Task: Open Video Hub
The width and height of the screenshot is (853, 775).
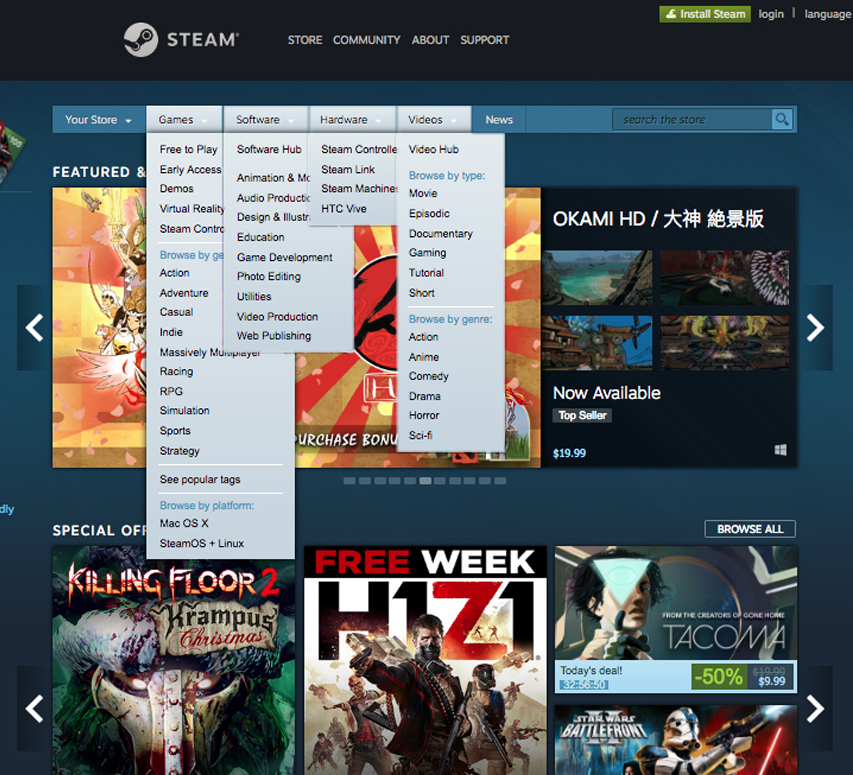Action: (434, 149)
